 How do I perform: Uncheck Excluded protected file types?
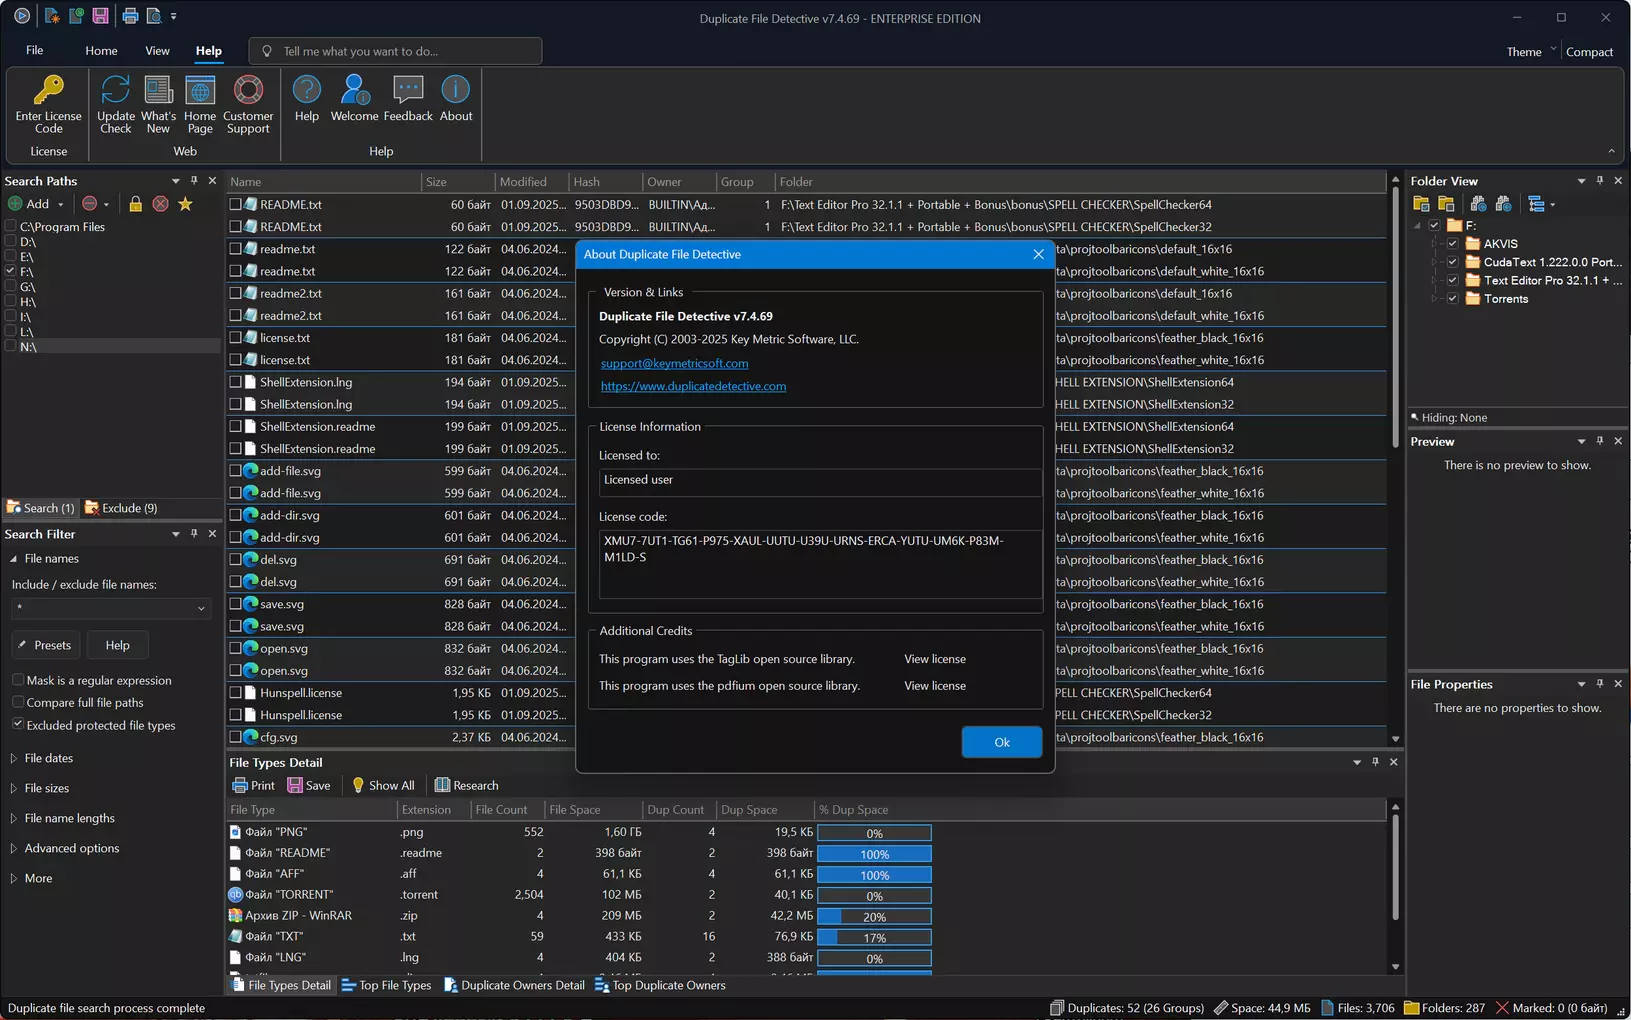(x=18, y=724)
